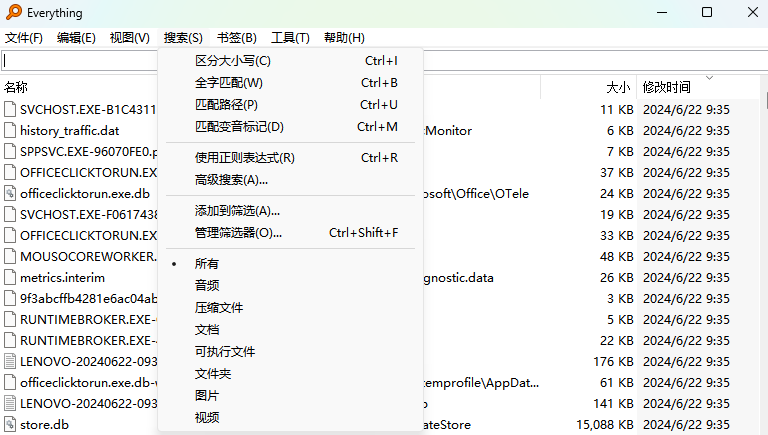Maximize the Everything window

click(x=707, y=12)
